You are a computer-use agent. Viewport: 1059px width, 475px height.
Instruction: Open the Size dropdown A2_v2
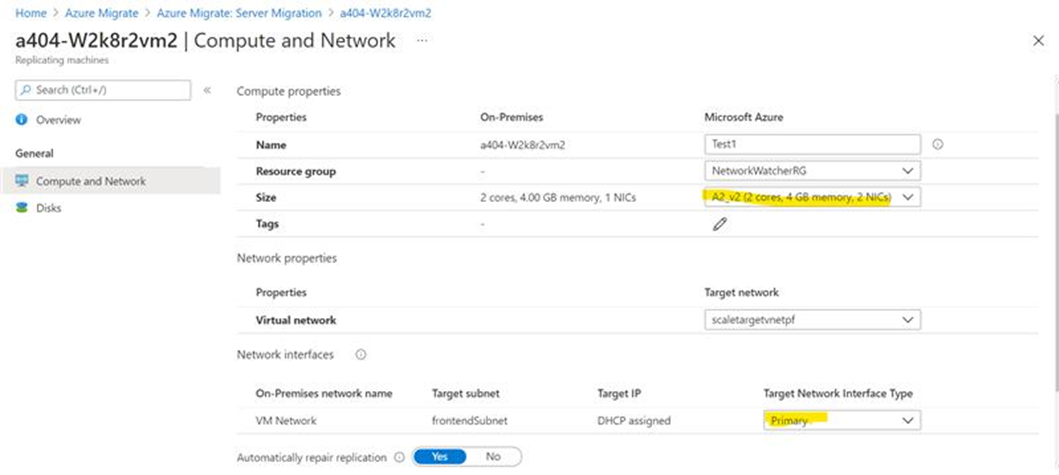tap(812, 197)
